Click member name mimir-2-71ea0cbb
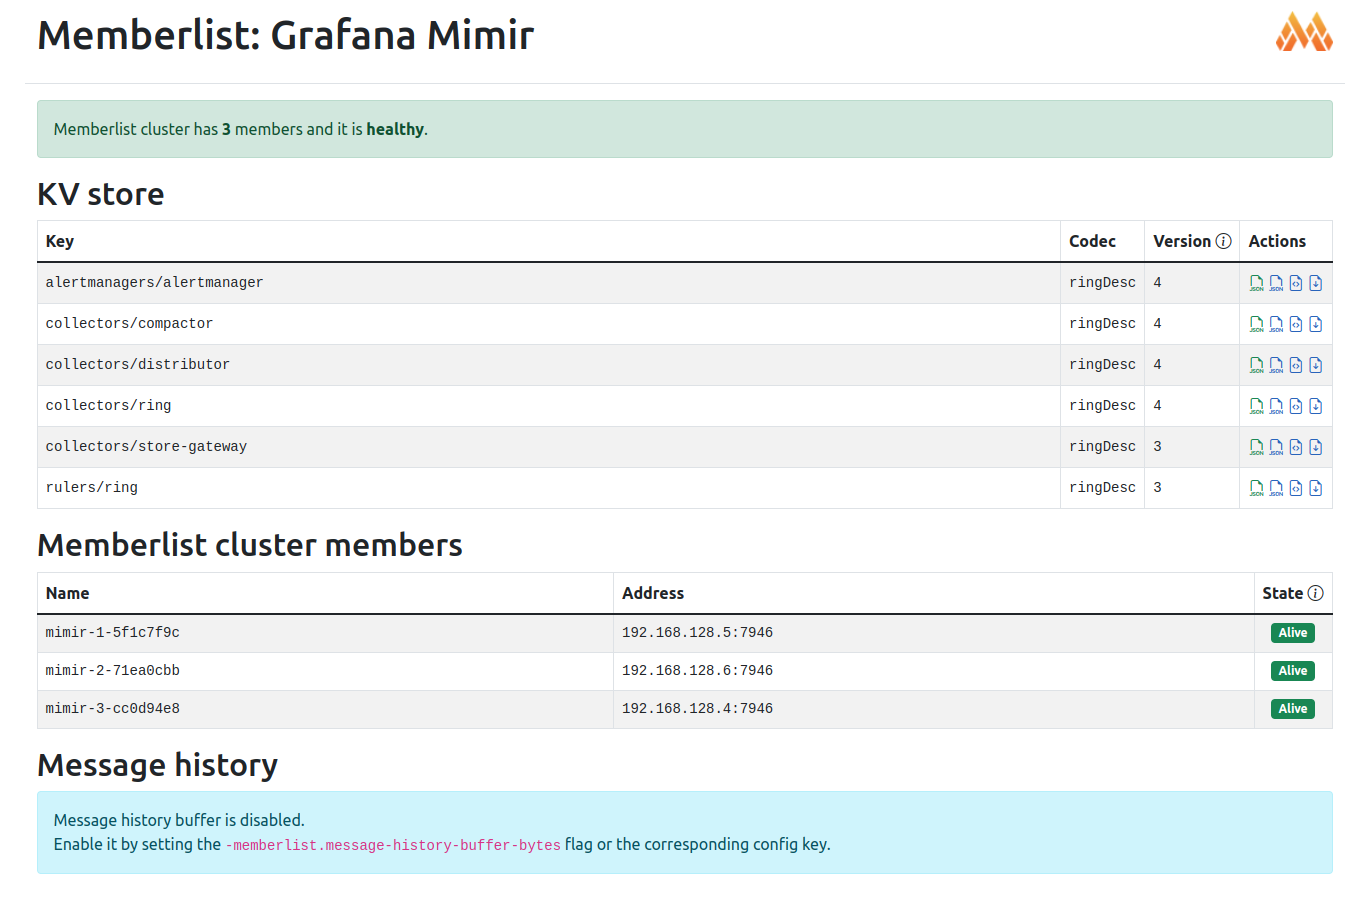 tap(112, 671)
